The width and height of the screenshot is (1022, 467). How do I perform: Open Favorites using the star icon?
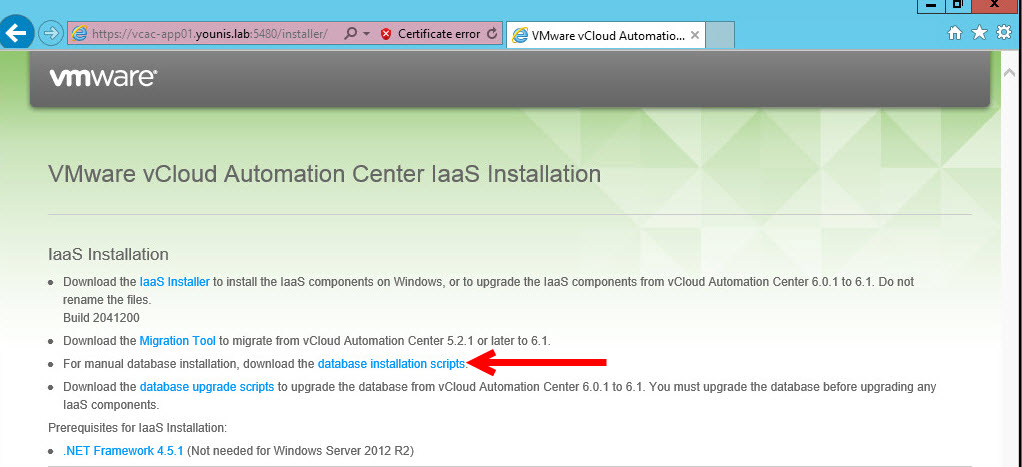point(979,33)
